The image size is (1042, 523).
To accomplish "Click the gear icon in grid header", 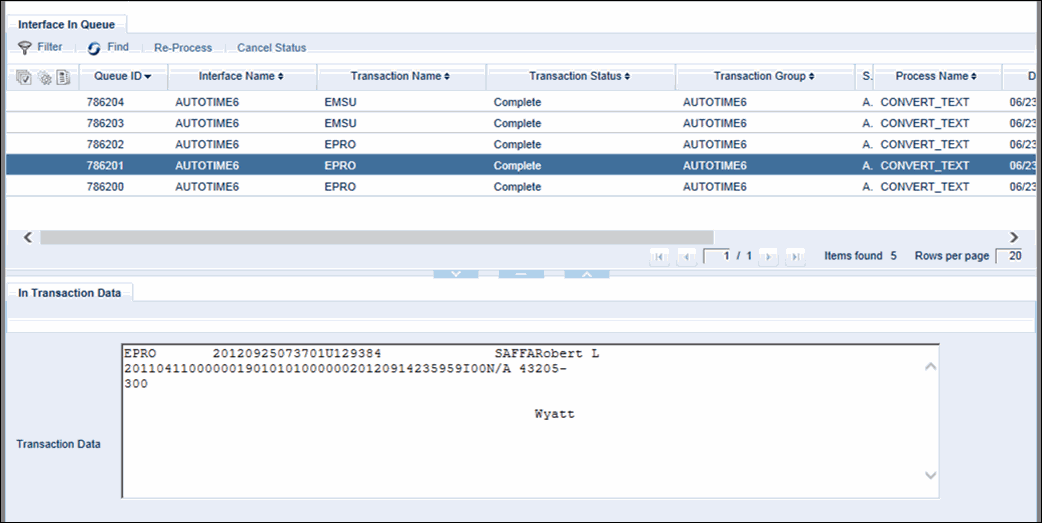I will tap(44, 77).
